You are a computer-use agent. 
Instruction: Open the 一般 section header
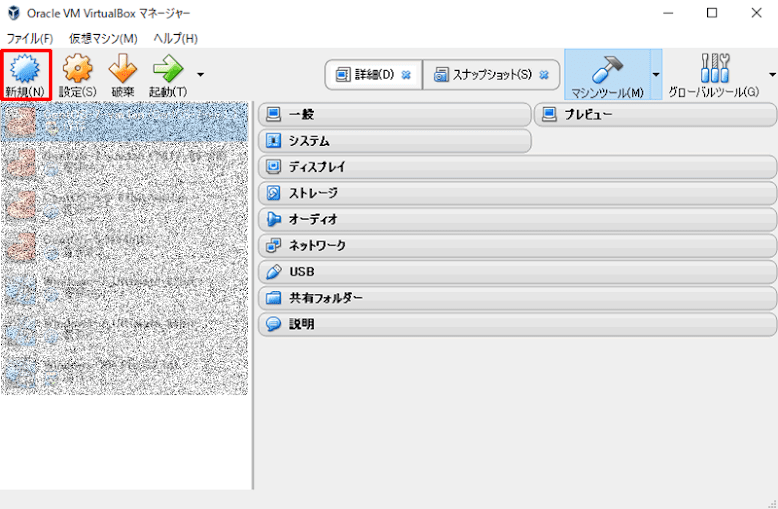(394, 115)
